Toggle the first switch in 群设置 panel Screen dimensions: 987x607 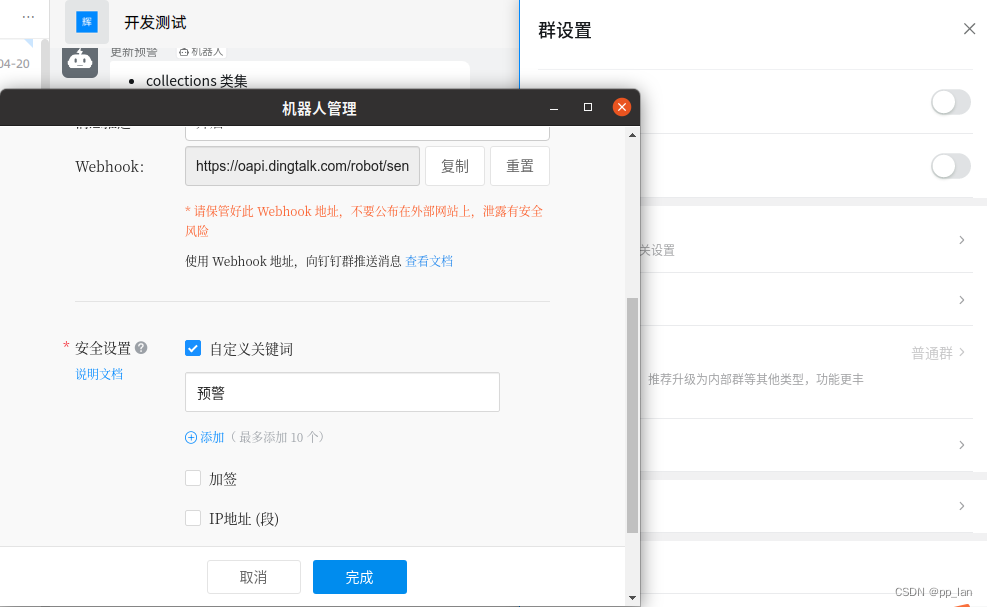coord(950,102)
